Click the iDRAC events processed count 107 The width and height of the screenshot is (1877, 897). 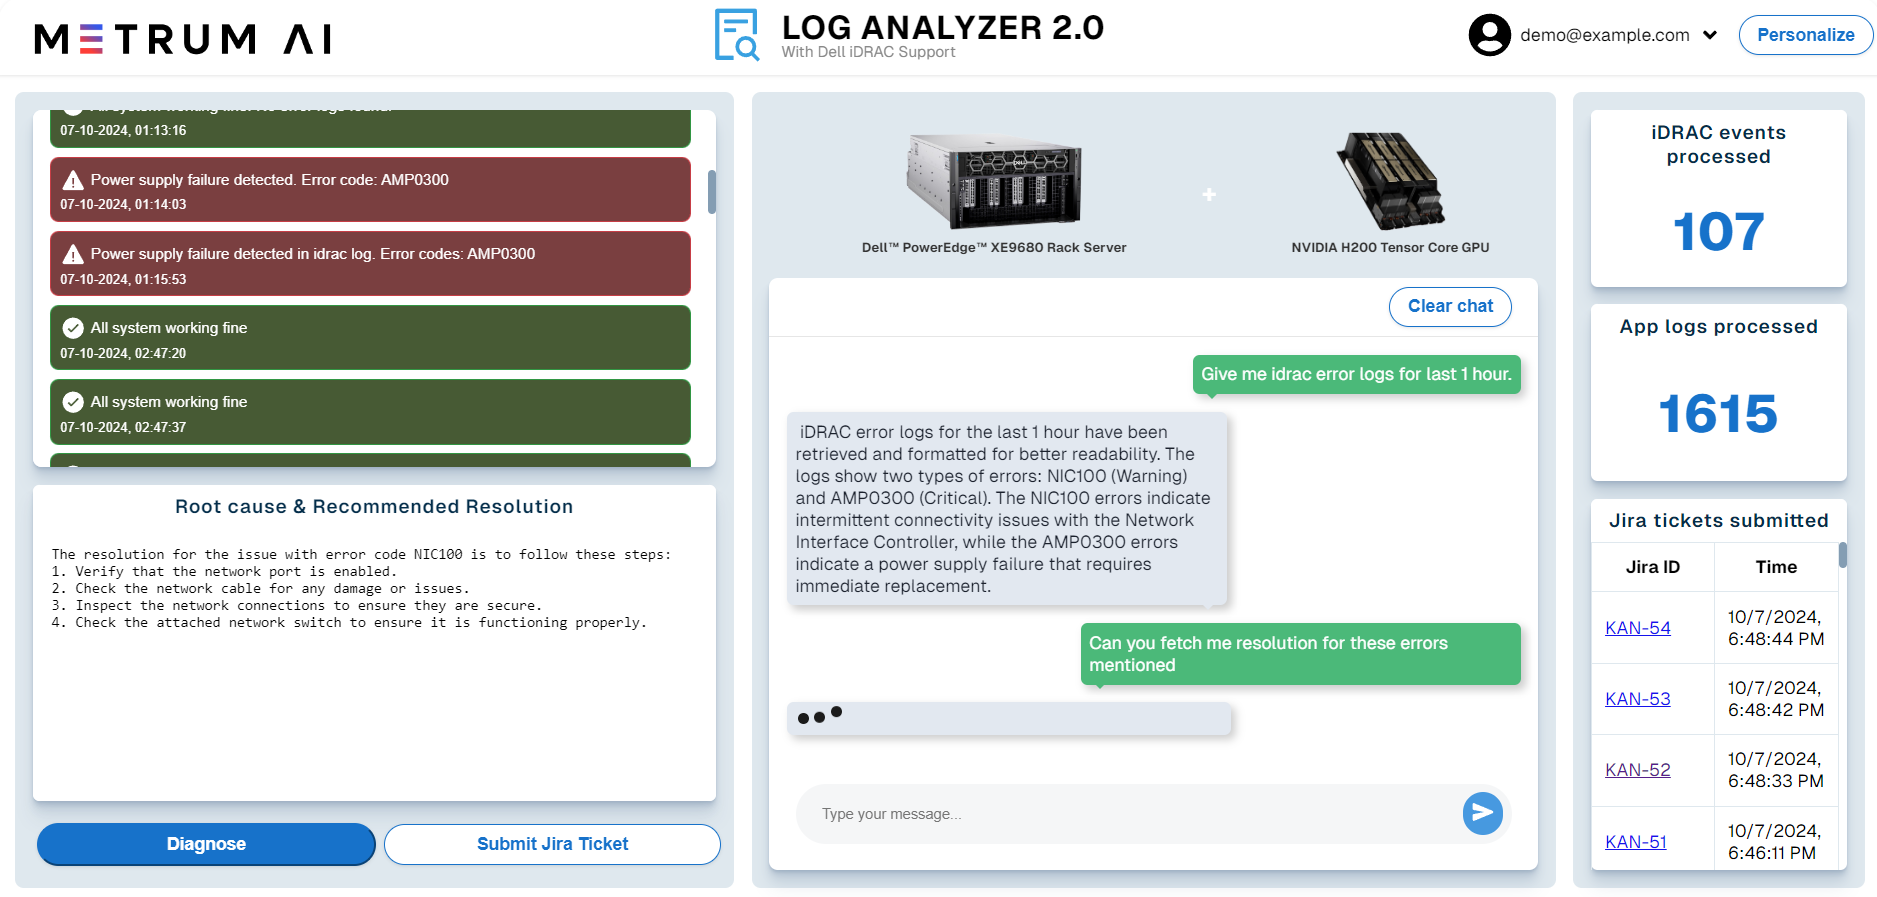point(1718,232)
